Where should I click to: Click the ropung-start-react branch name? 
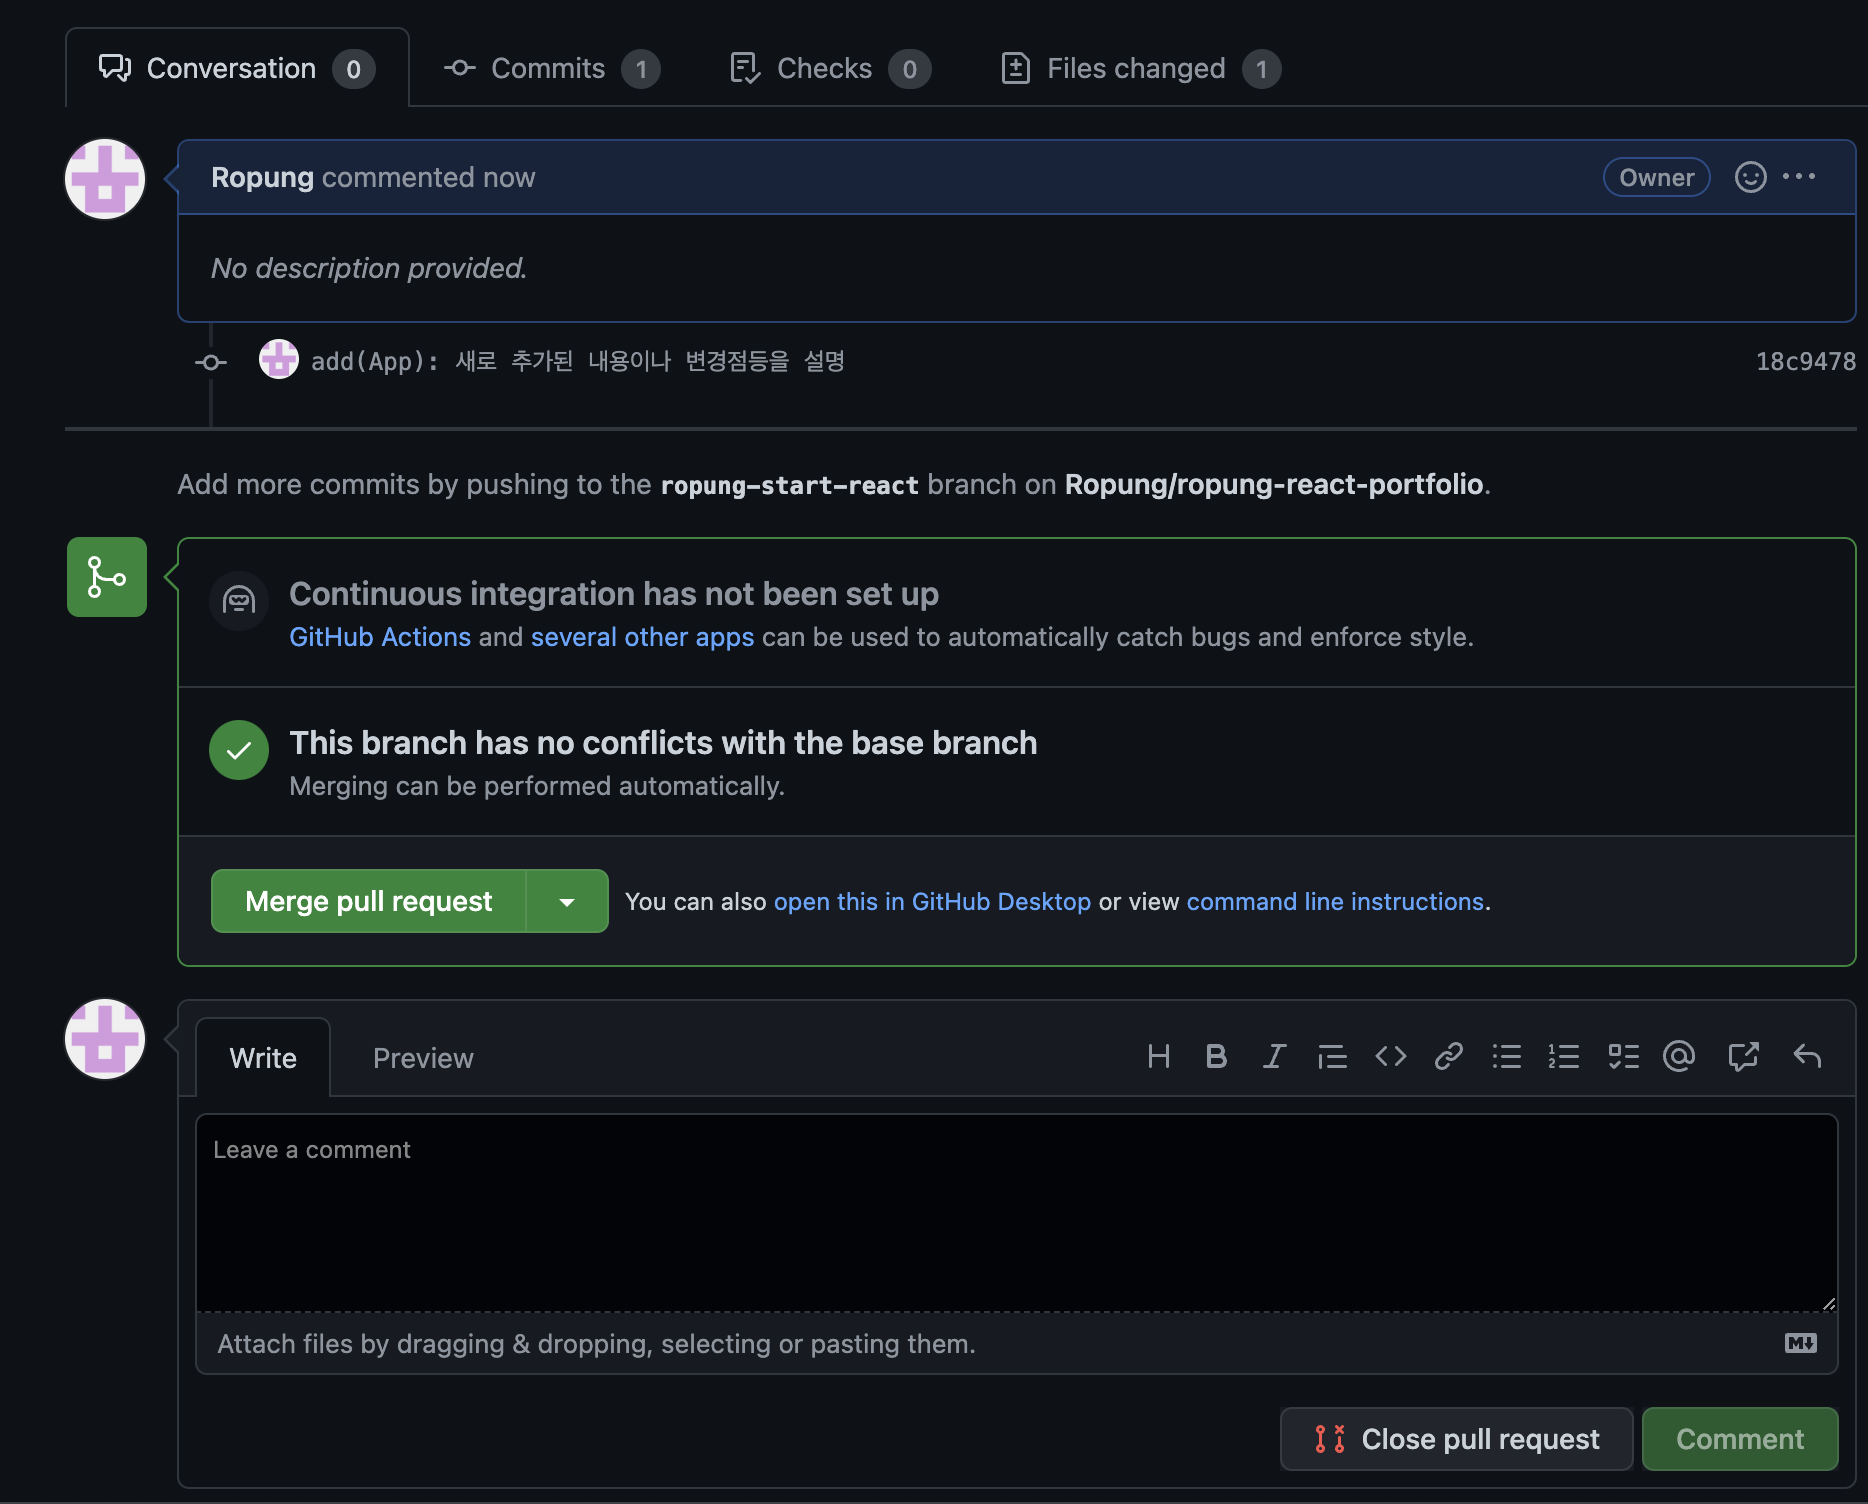click(x=789, y=485)
